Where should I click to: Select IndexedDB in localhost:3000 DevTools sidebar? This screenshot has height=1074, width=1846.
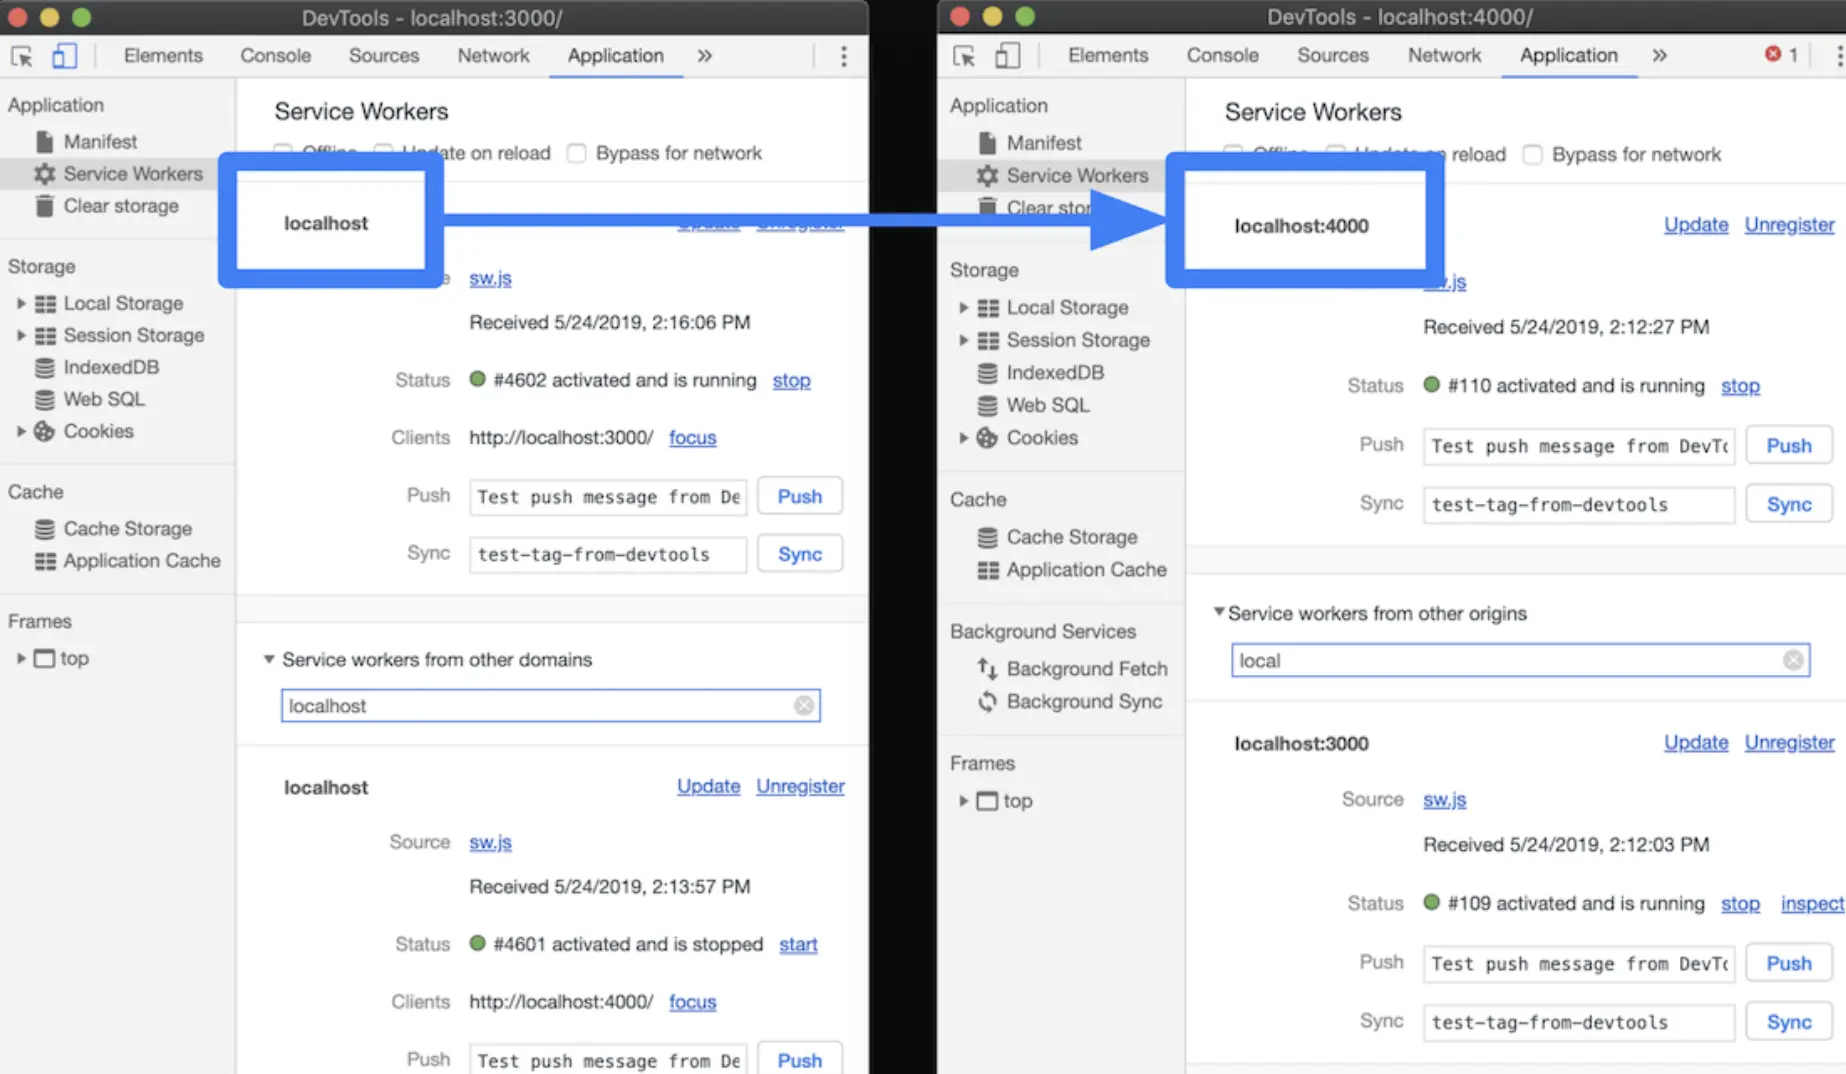tap(97, 367)
